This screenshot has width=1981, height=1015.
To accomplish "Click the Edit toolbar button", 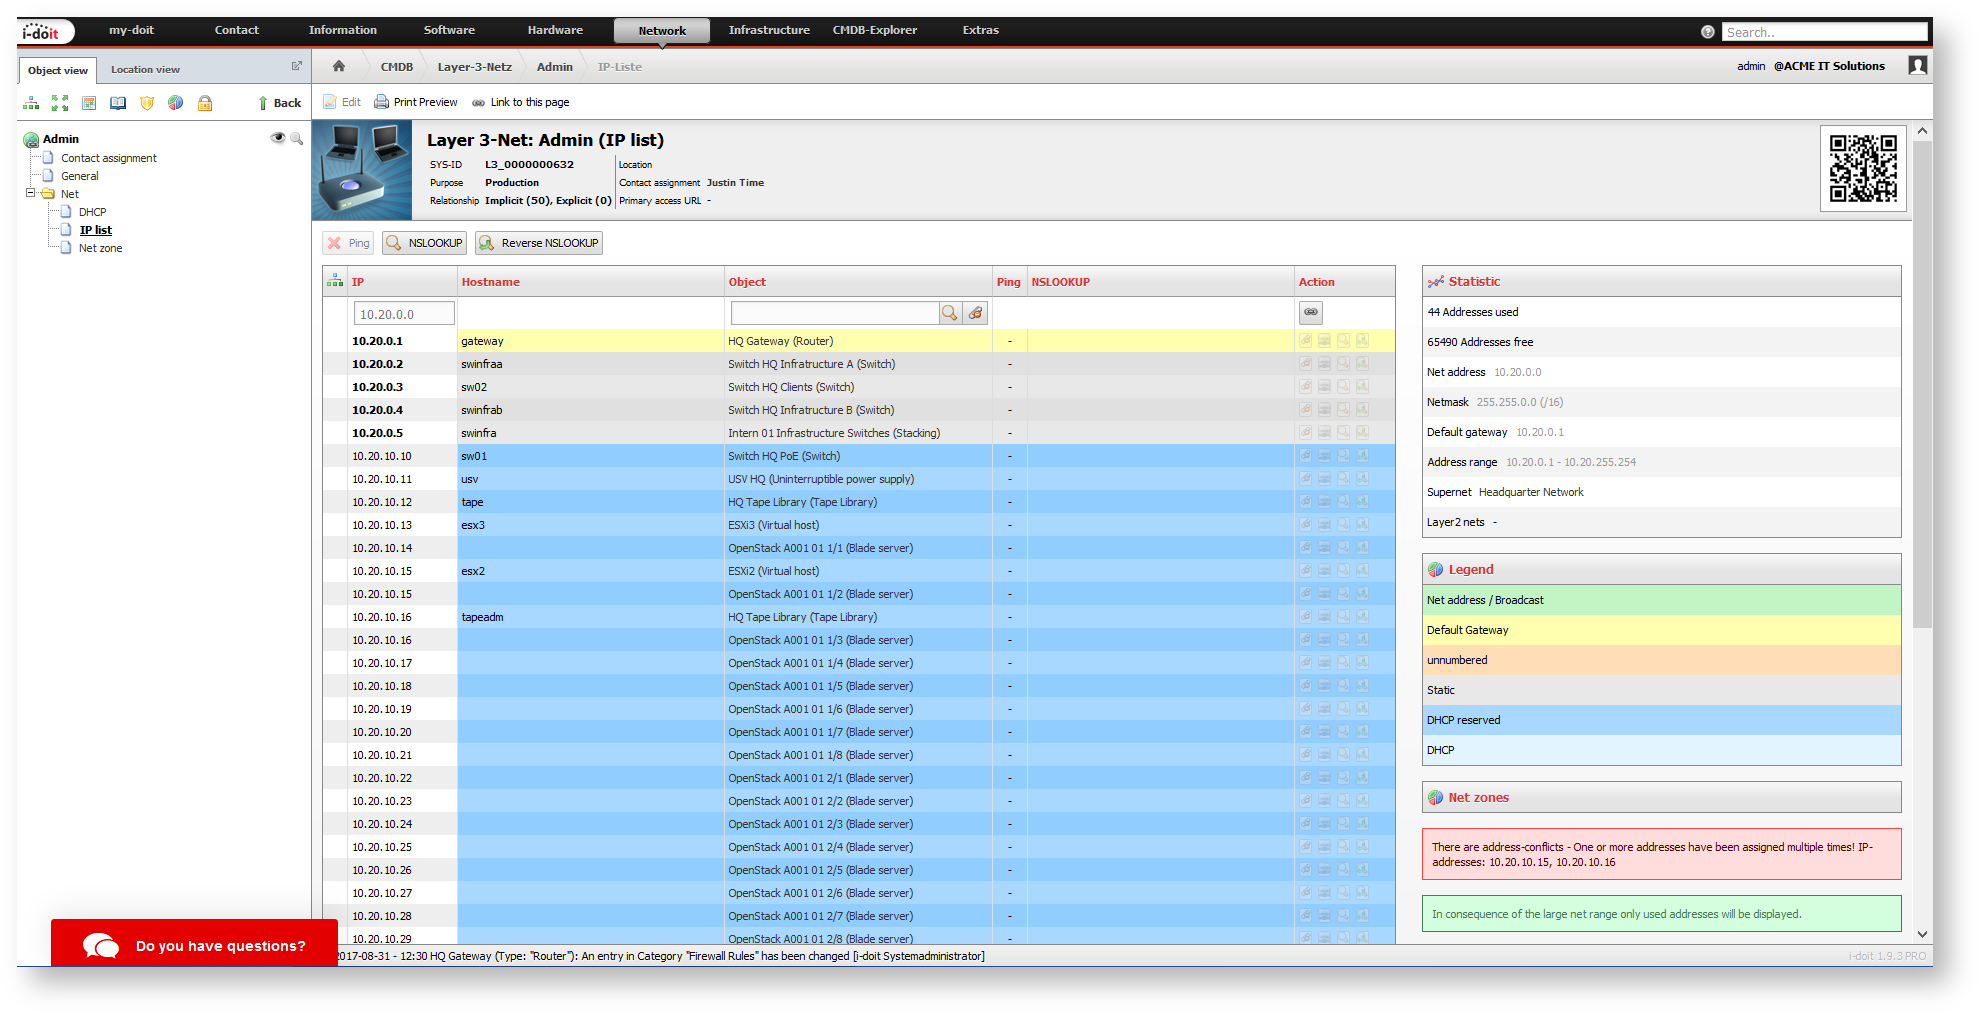I will (x=342, y=102).
